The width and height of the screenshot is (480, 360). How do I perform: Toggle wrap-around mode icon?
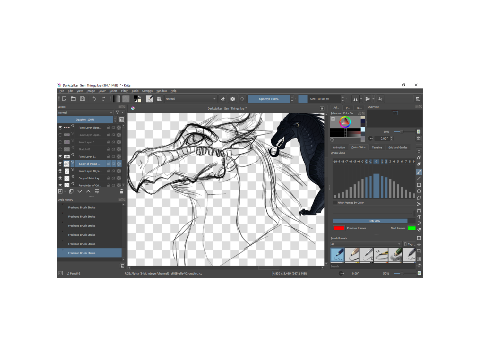pyautogui.click(x=380, y=99)
